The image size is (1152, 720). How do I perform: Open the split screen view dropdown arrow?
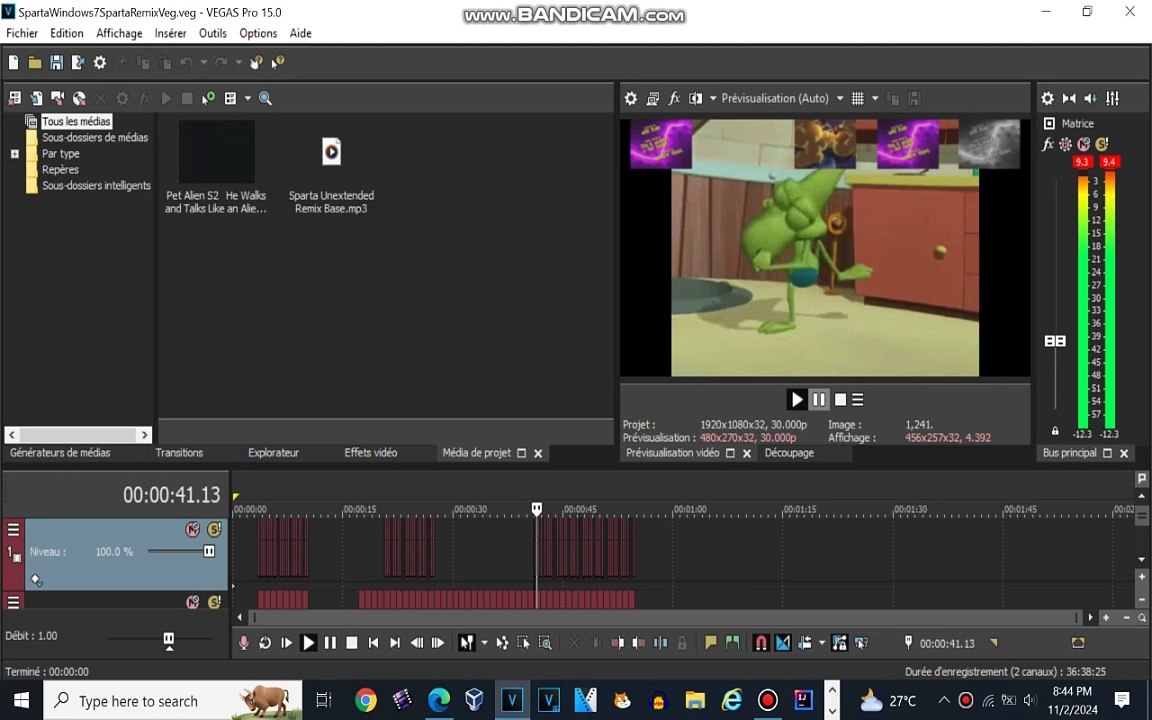pos(712,98)
